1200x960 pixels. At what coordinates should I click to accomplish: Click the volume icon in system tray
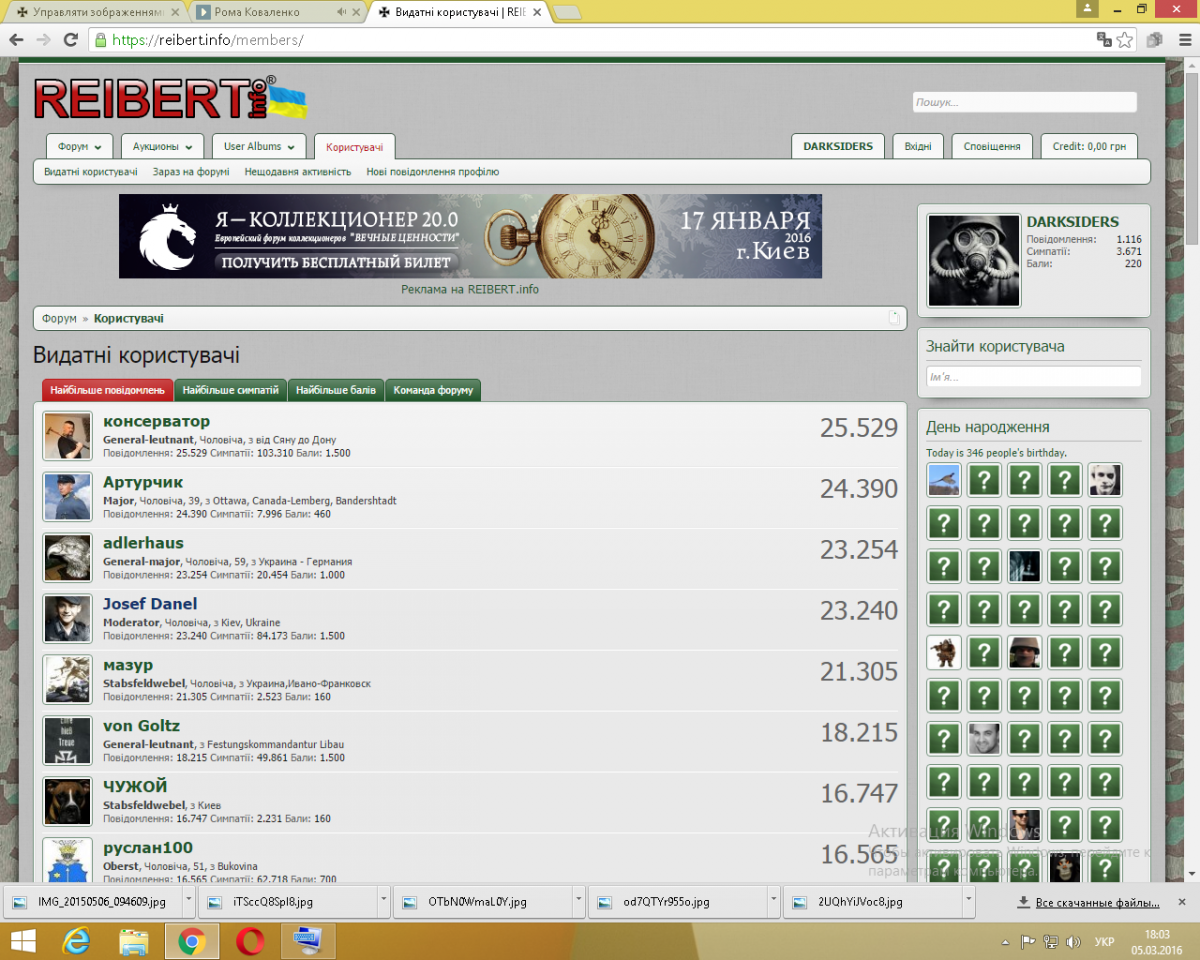(1073, 942)
